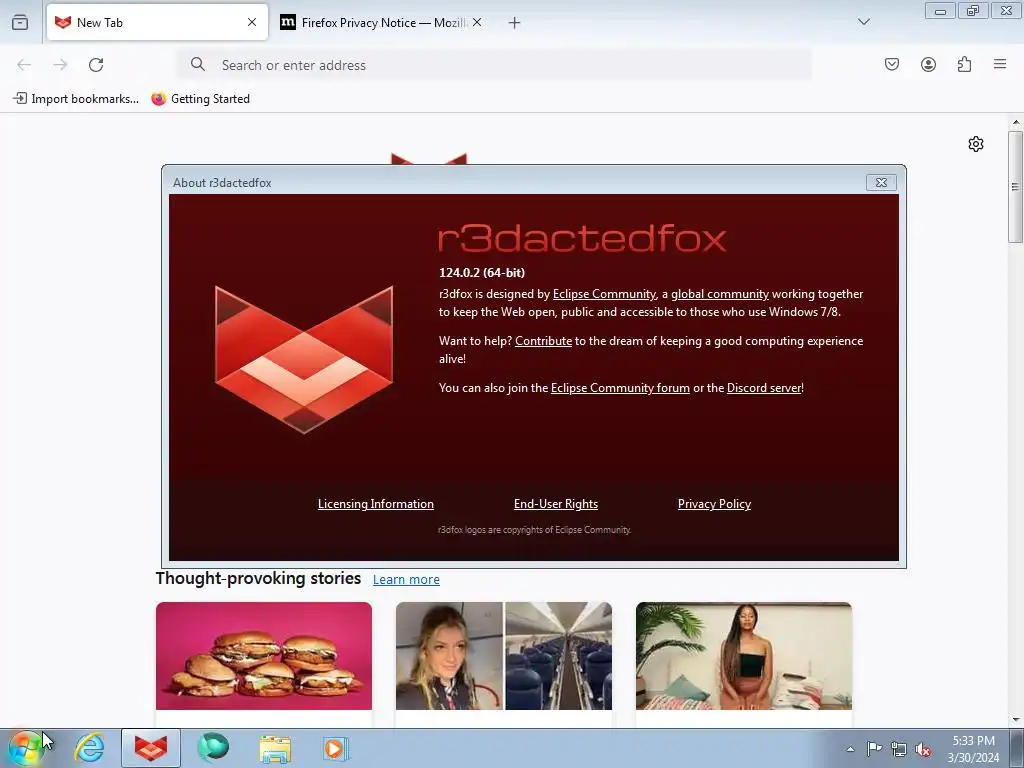Go back one page

click(24, 65)
